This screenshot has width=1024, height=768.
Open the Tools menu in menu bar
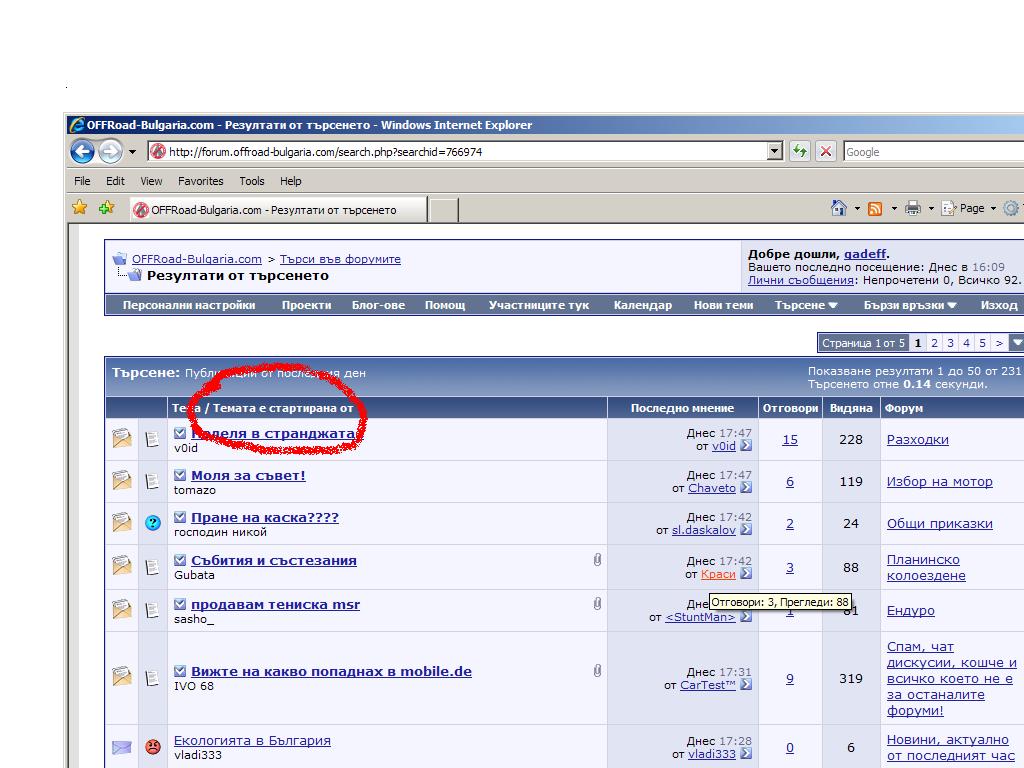tap(252, 181)
